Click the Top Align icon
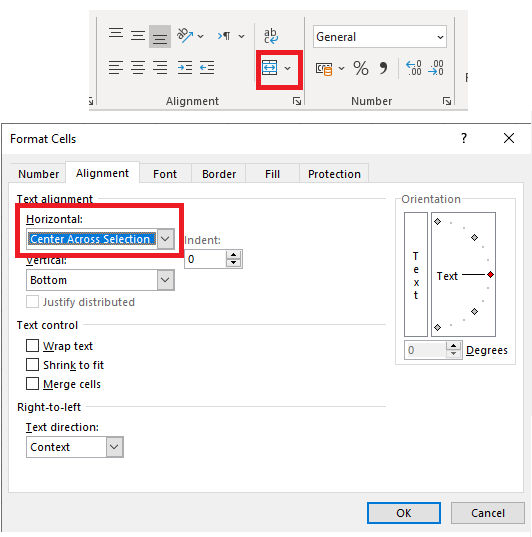 [116, 34]
